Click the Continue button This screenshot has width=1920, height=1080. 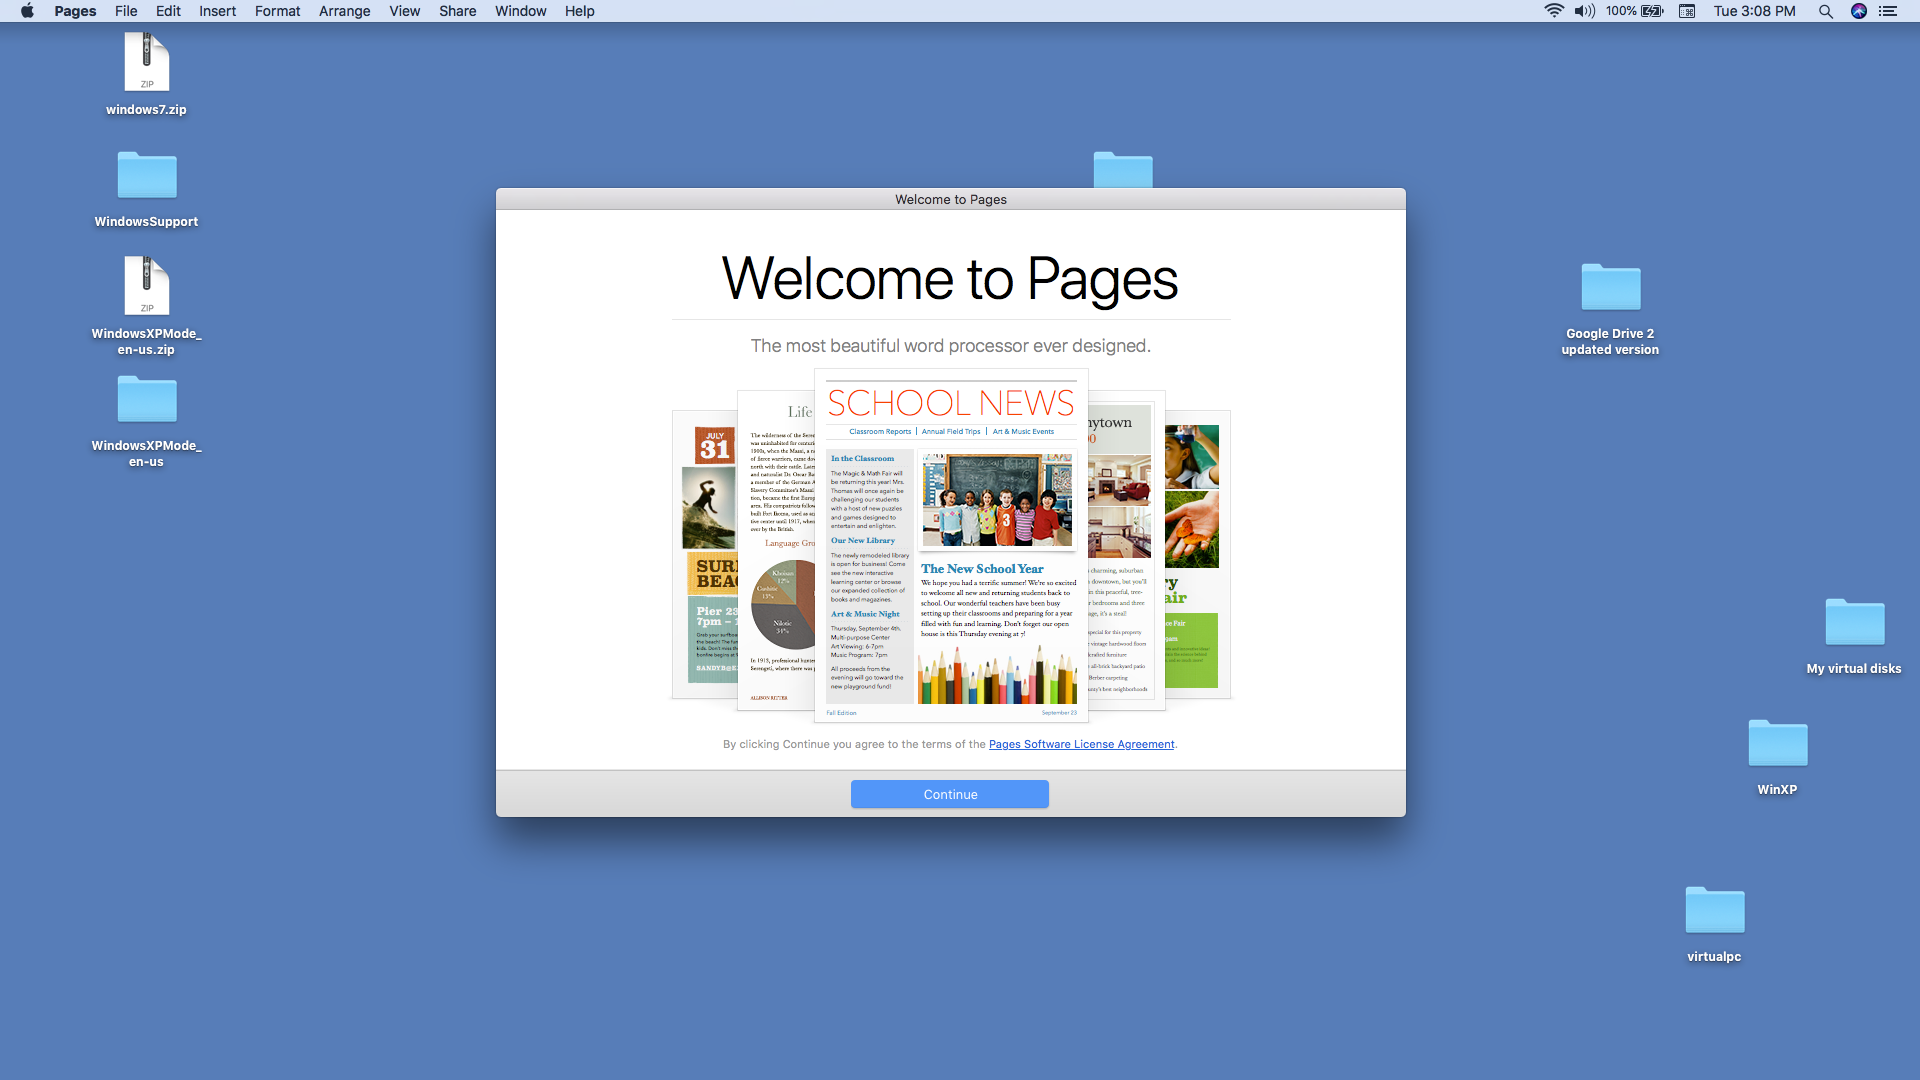[949, 794]
